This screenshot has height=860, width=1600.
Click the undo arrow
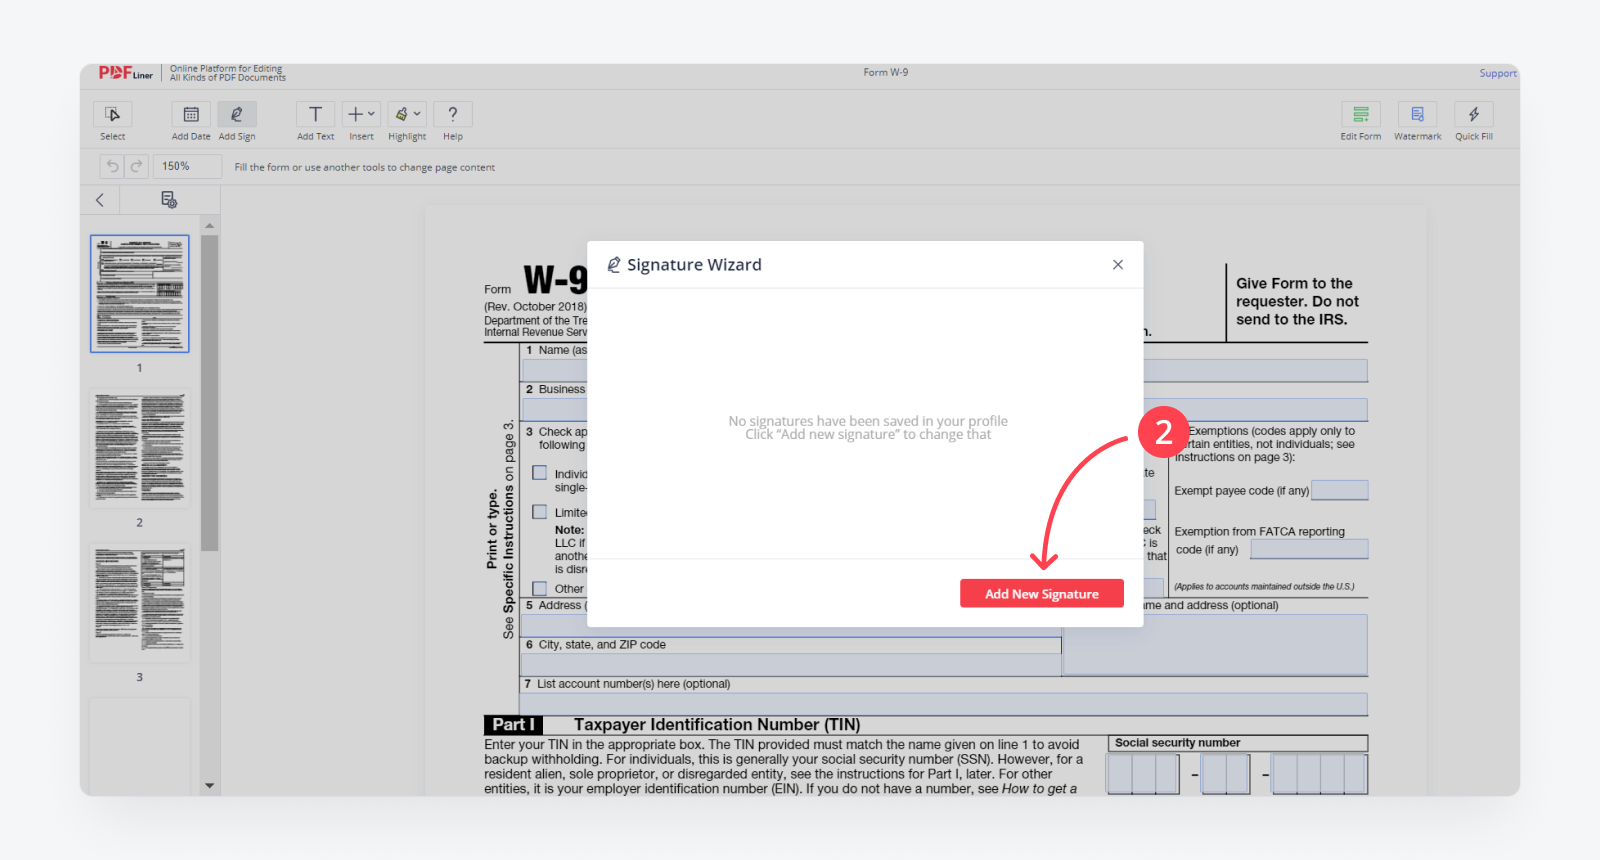(112, 166)
